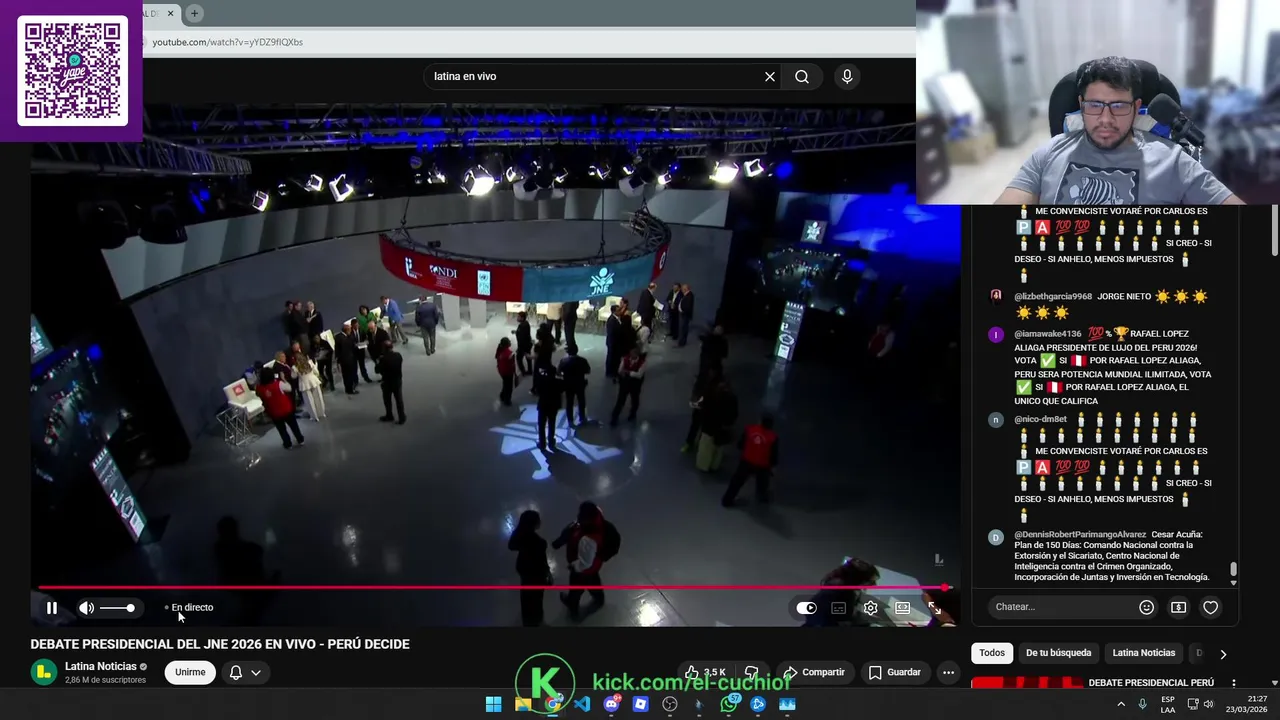Clear the search text with X
Screen dimensions: 1280x720
(770, 76)
